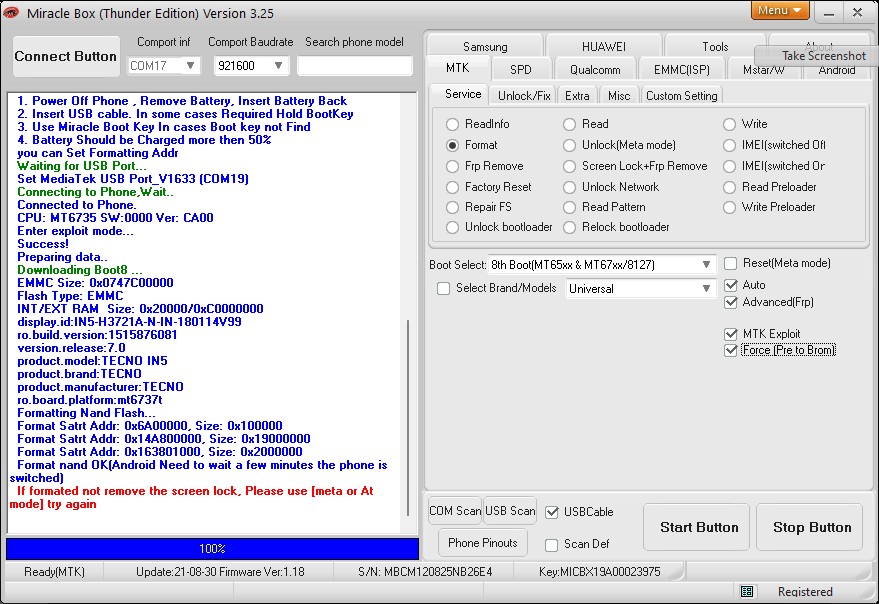The image size is (879, 604).
Task: Click the status bar grid icon near Registered
Action: point(747,592)
